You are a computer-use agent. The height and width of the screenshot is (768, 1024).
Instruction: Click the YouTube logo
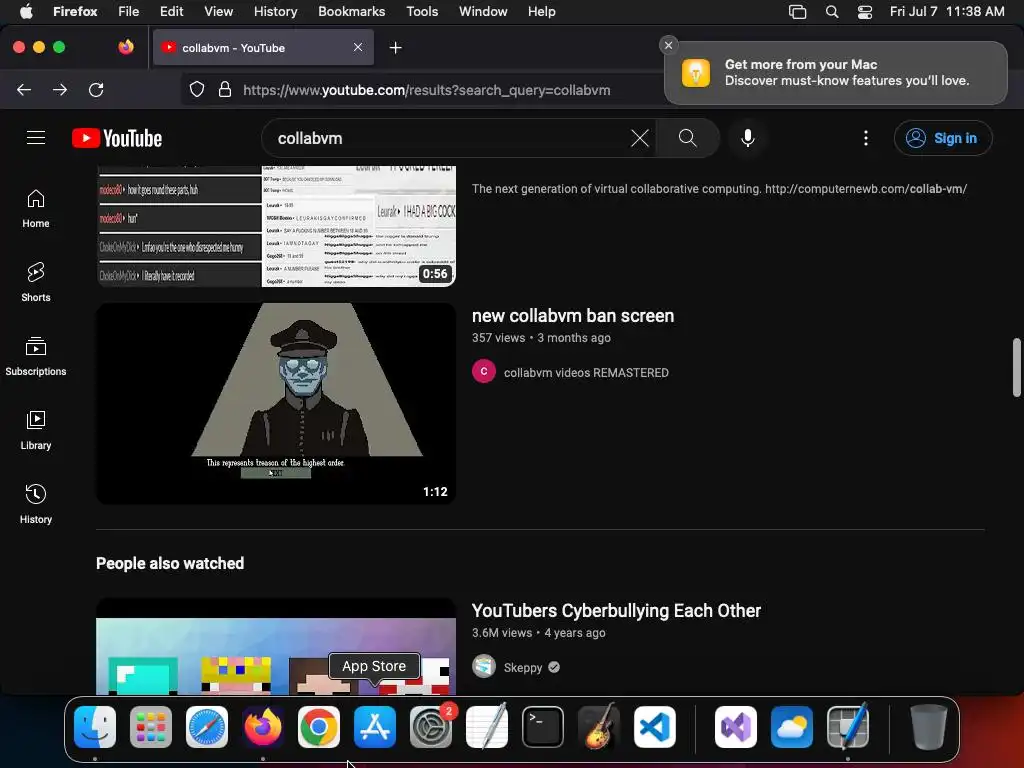tap(117, 138)
